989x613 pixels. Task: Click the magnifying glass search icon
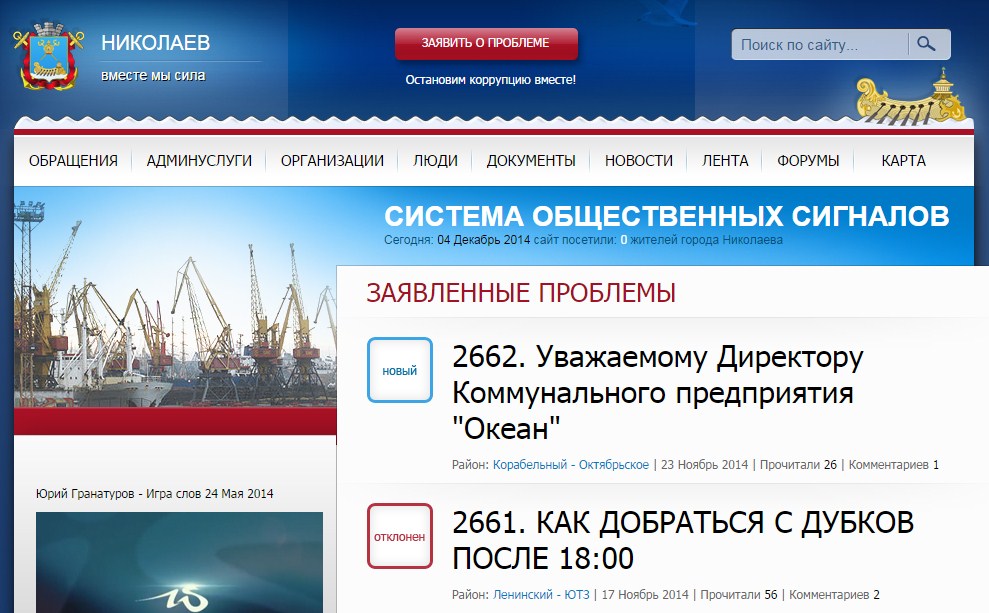point(927,45)
